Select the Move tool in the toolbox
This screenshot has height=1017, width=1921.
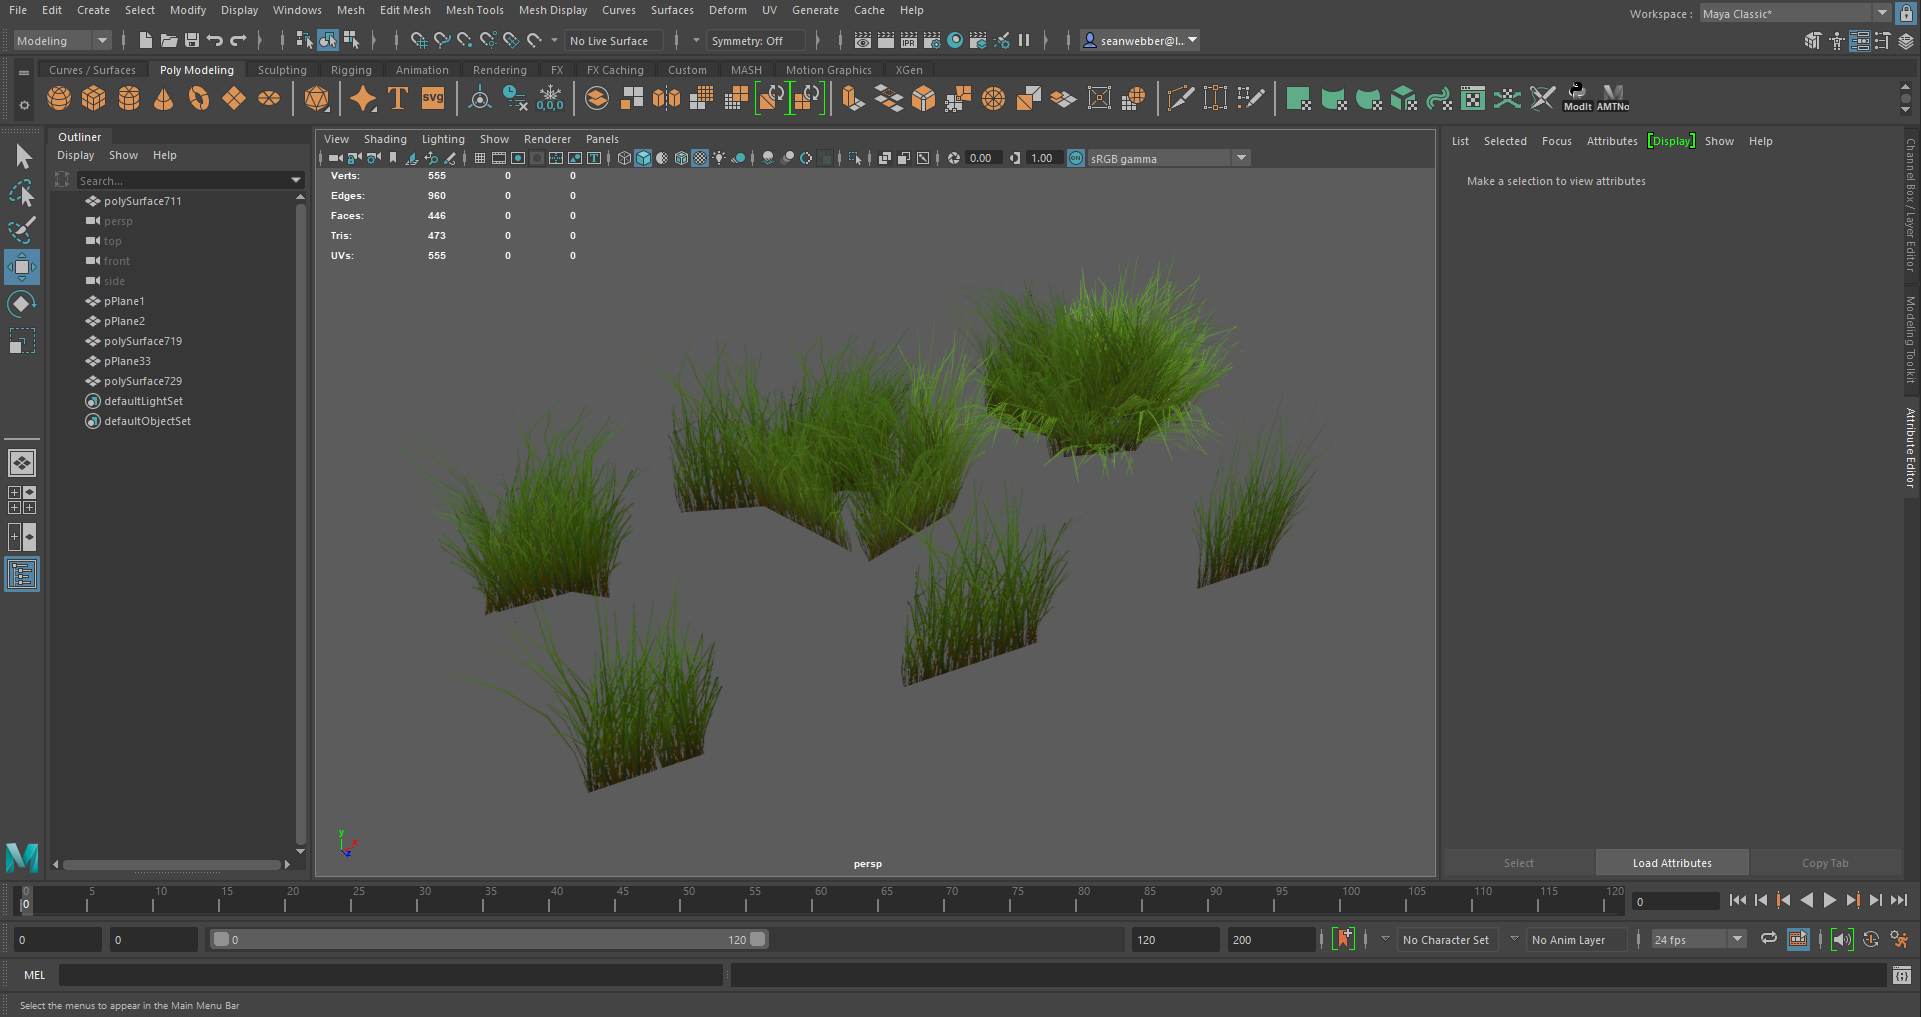tap(21, 267)
